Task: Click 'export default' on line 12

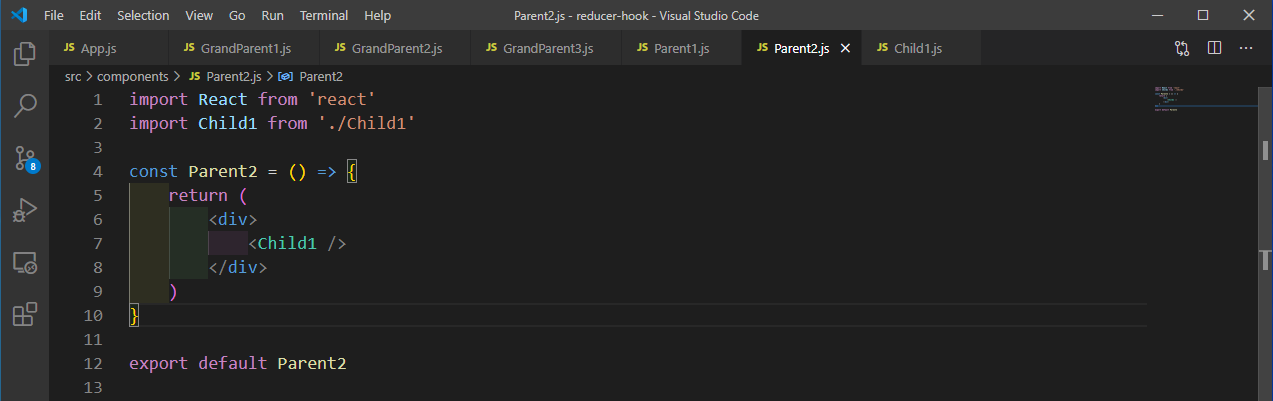Action: [198, 364]
